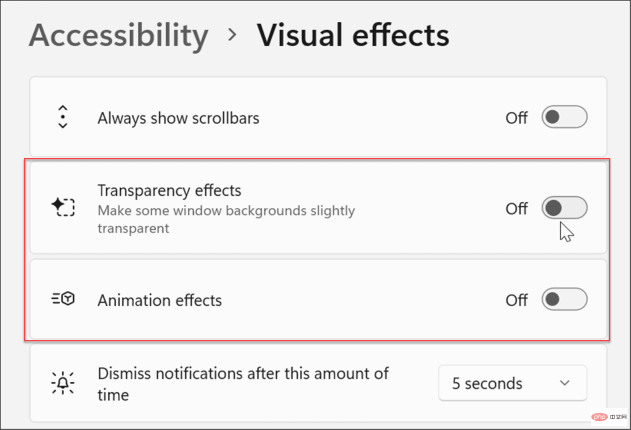Switch on Animation effects toggle
The height and width of the screenshot is (430, 631).
tap(564, 299)
